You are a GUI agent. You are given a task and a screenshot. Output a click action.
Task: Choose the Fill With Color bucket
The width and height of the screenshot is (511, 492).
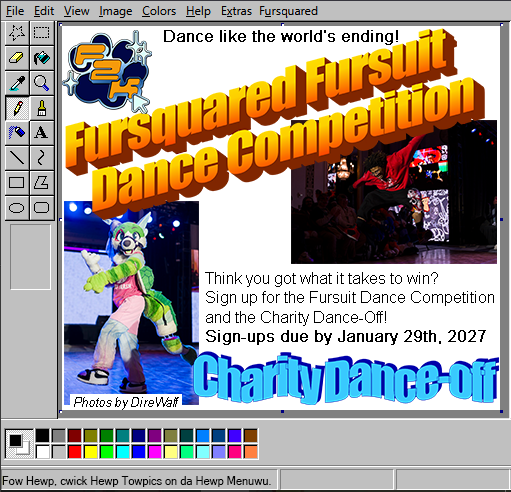[42, 58]
